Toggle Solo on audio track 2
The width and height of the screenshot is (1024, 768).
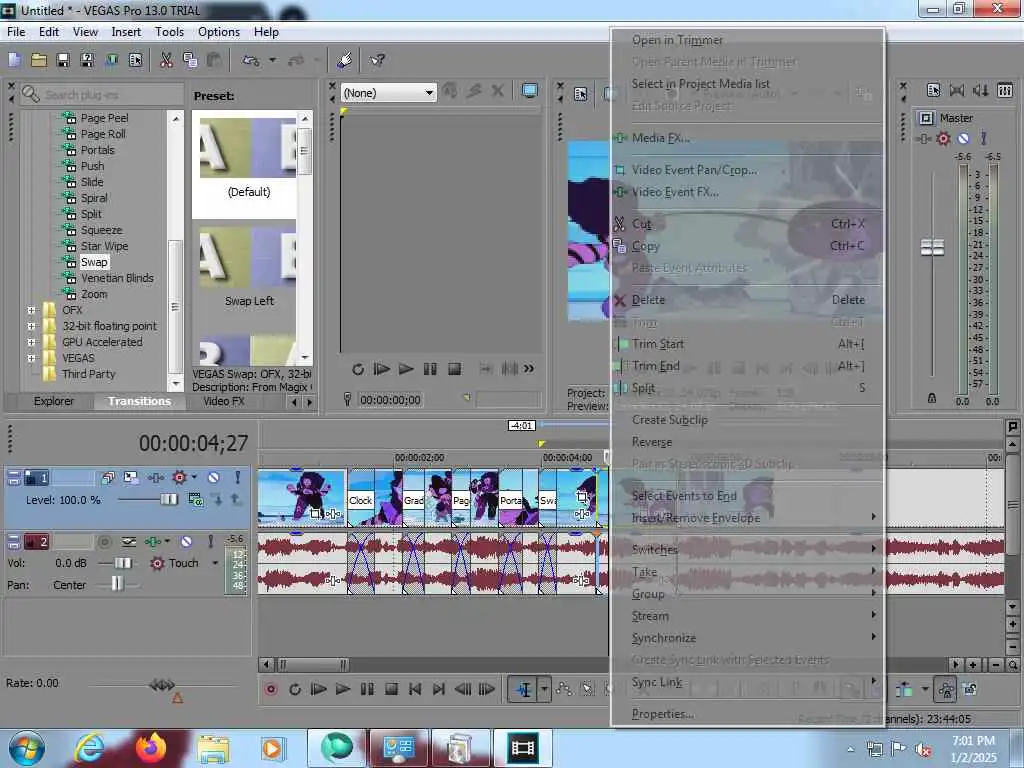pyautogui.click(x=210, y=541)
